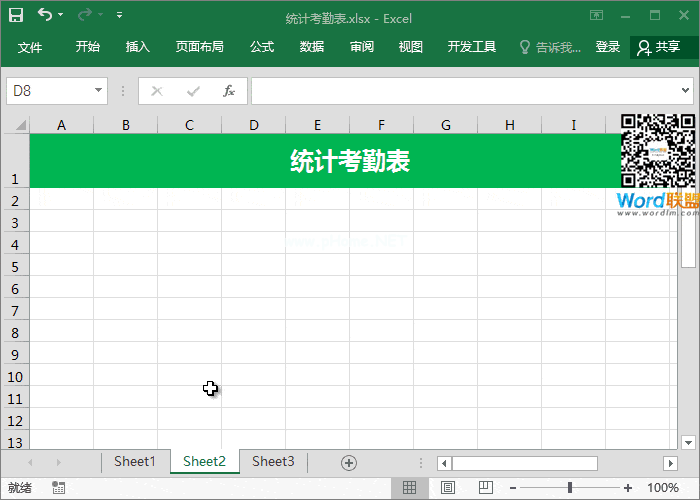
Task: Select column A header
Action: click(62, 125)
